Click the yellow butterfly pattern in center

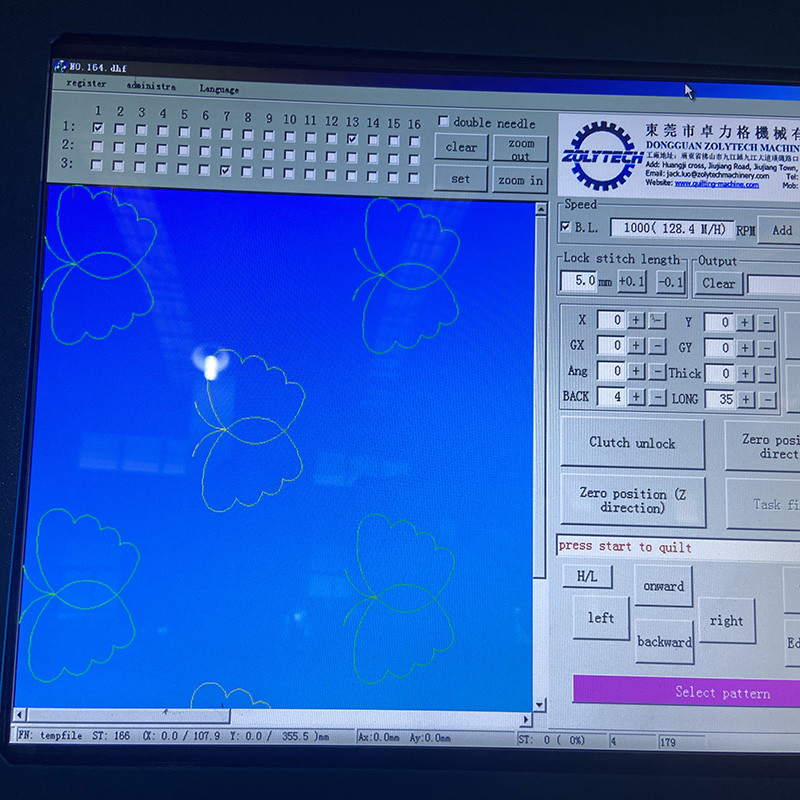(x=248, y=430)
